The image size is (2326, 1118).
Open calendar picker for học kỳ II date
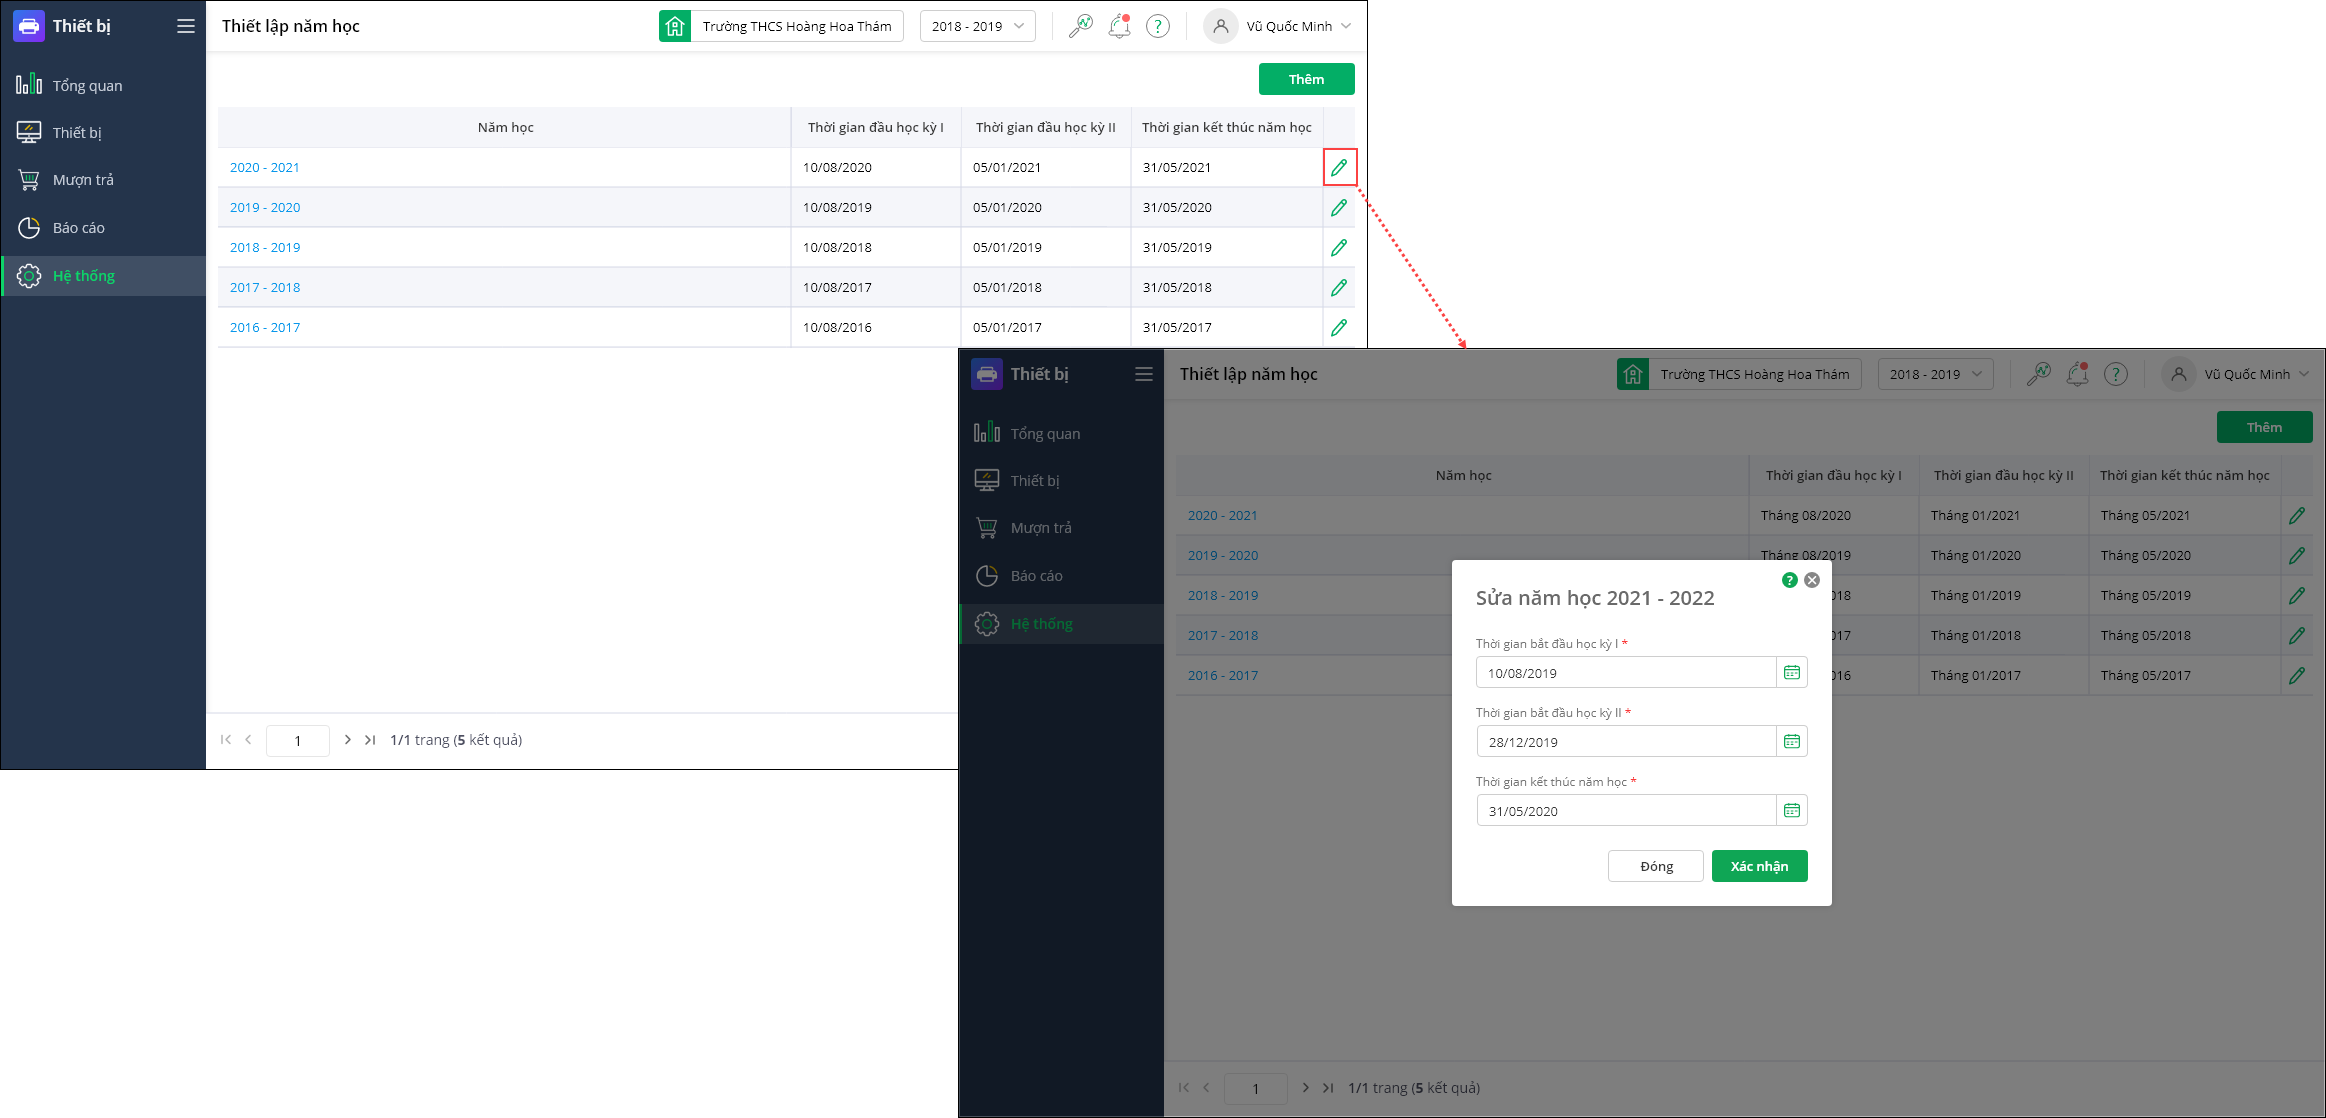pyautogui.click(x=1791, y=742)
